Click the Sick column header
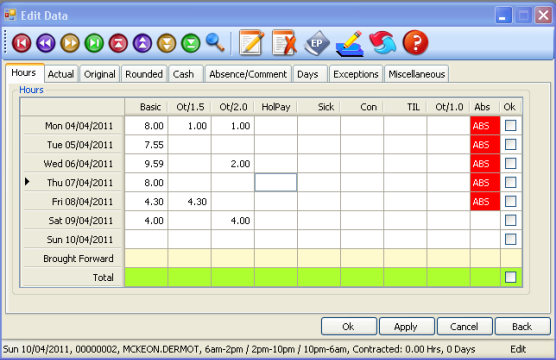The height and width of the screenshot is (360, 556). point(319,107)
